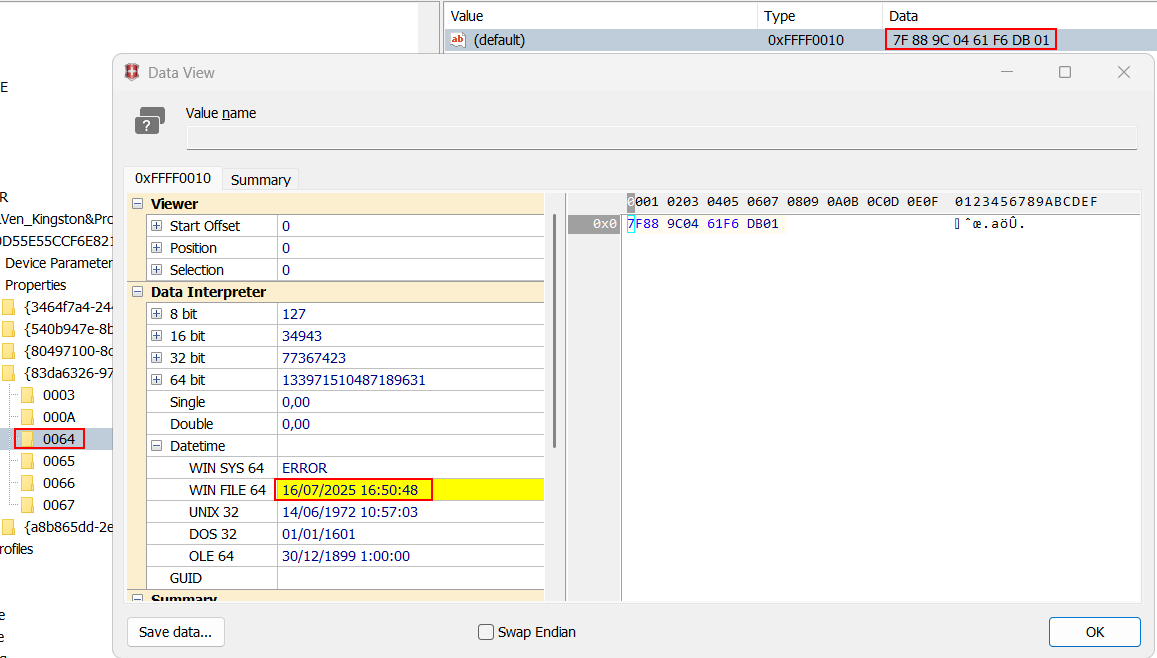Click the 0064 folder icon in tree
This screenshot has height=658, width=1157.
(x=27, y=439)
